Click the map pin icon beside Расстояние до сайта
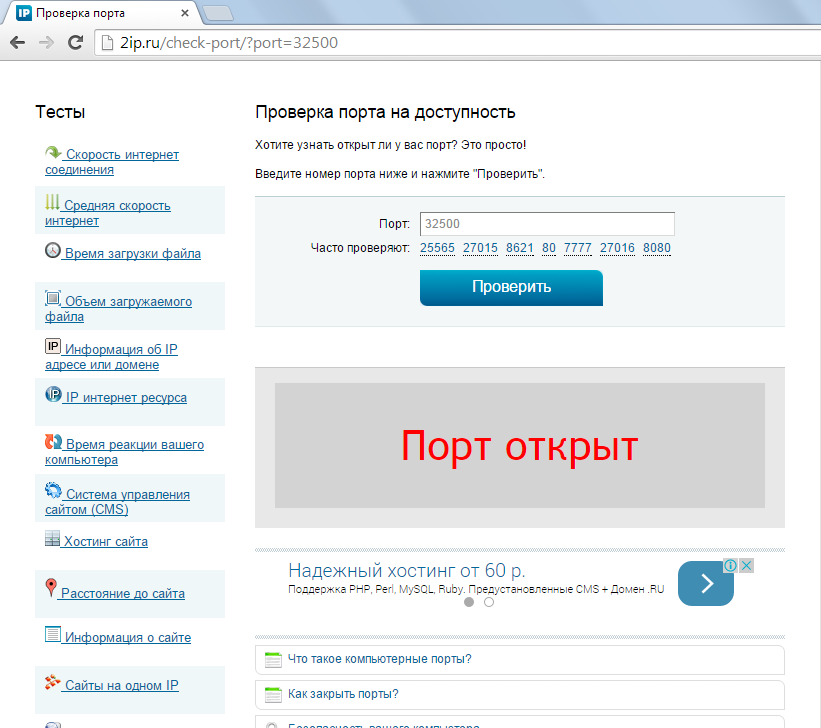This screenshot has width=821, height=728. tap(51, 588)
